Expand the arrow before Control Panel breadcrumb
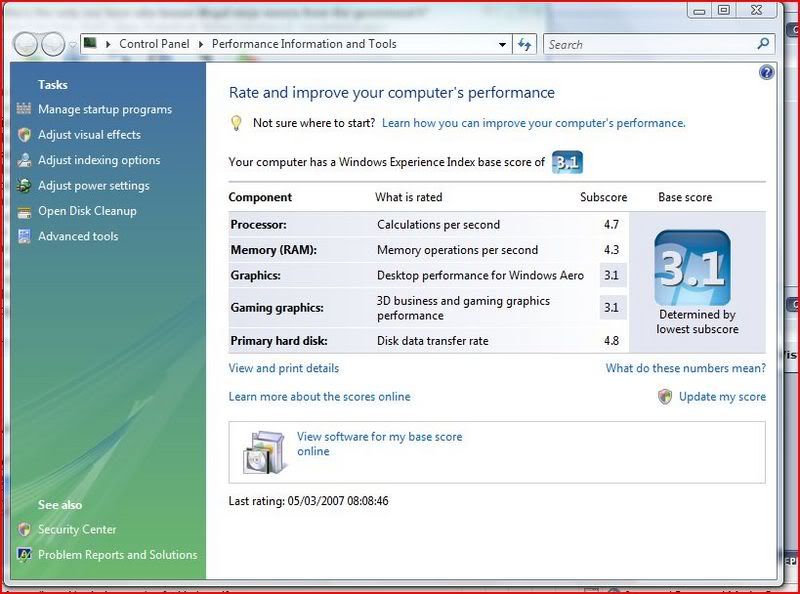The image size is (800, 594). click(x=108, y=44)
